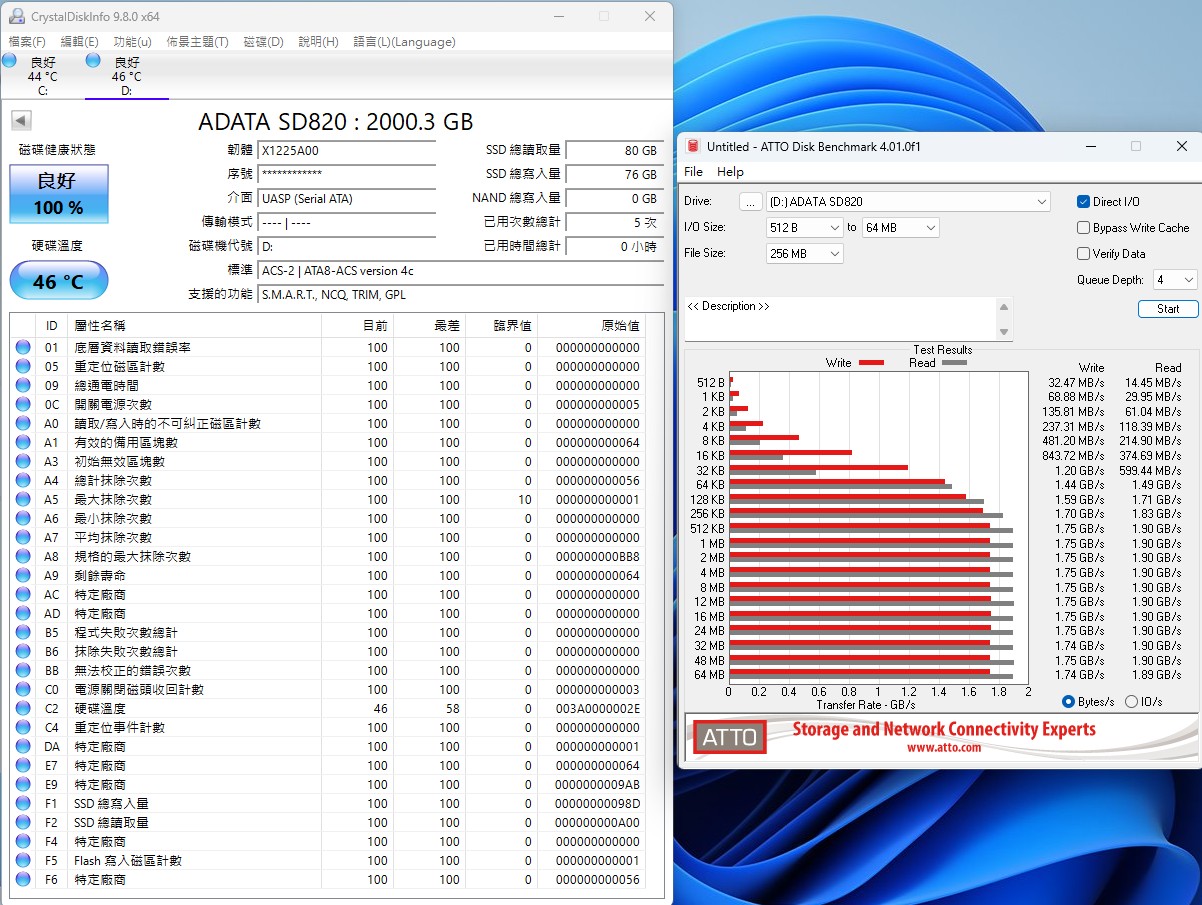Click the status orb for attribute A9
1202x905 pixels.
pyautogui.click(x=22, y=575)
